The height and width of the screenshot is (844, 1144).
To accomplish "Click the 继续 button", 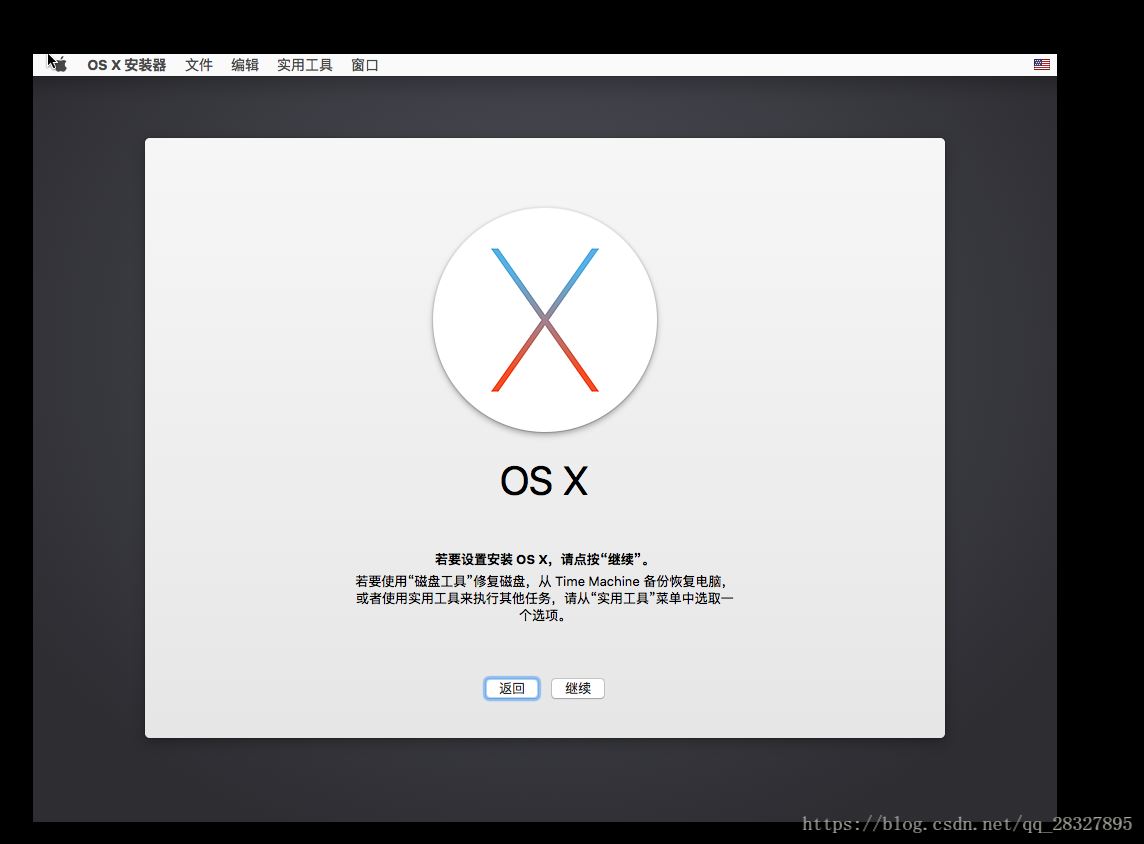I will pyautogui.click(x=578, y=688).
